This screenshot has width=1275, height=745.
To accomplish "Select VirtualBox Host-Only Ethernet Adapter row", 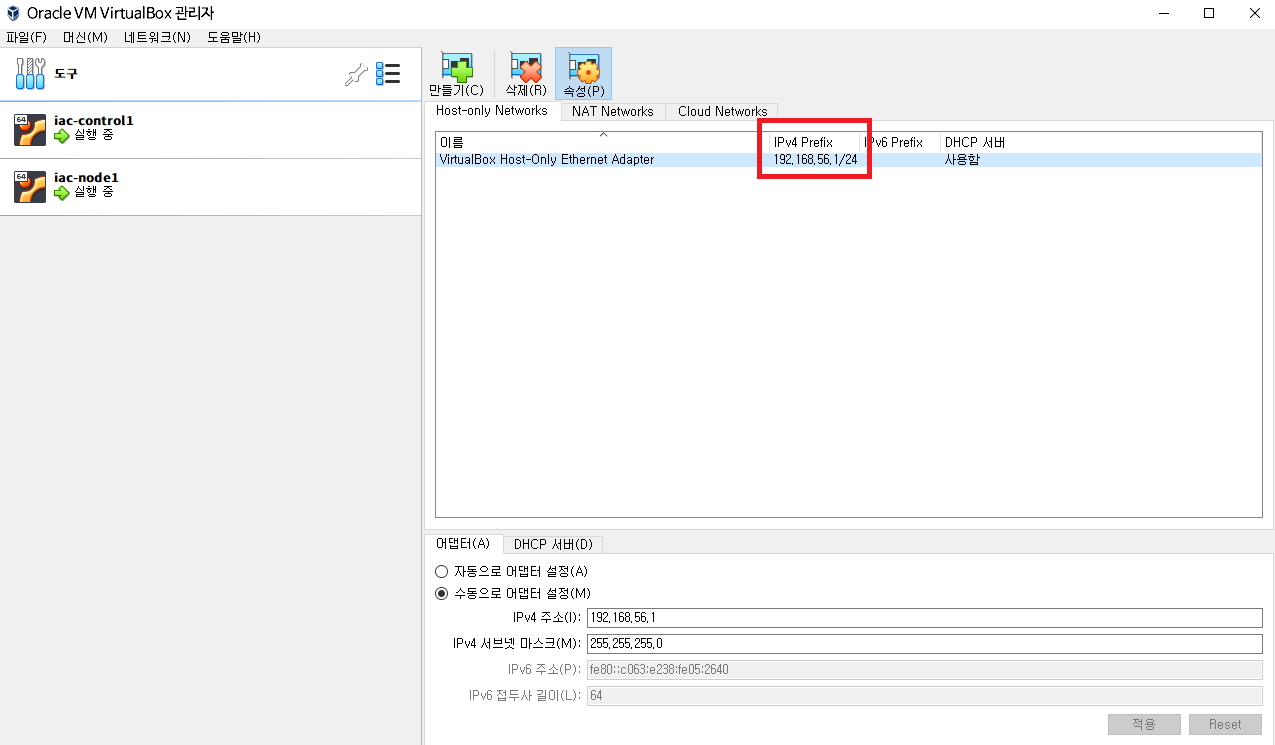I will [x=849, y=160].
